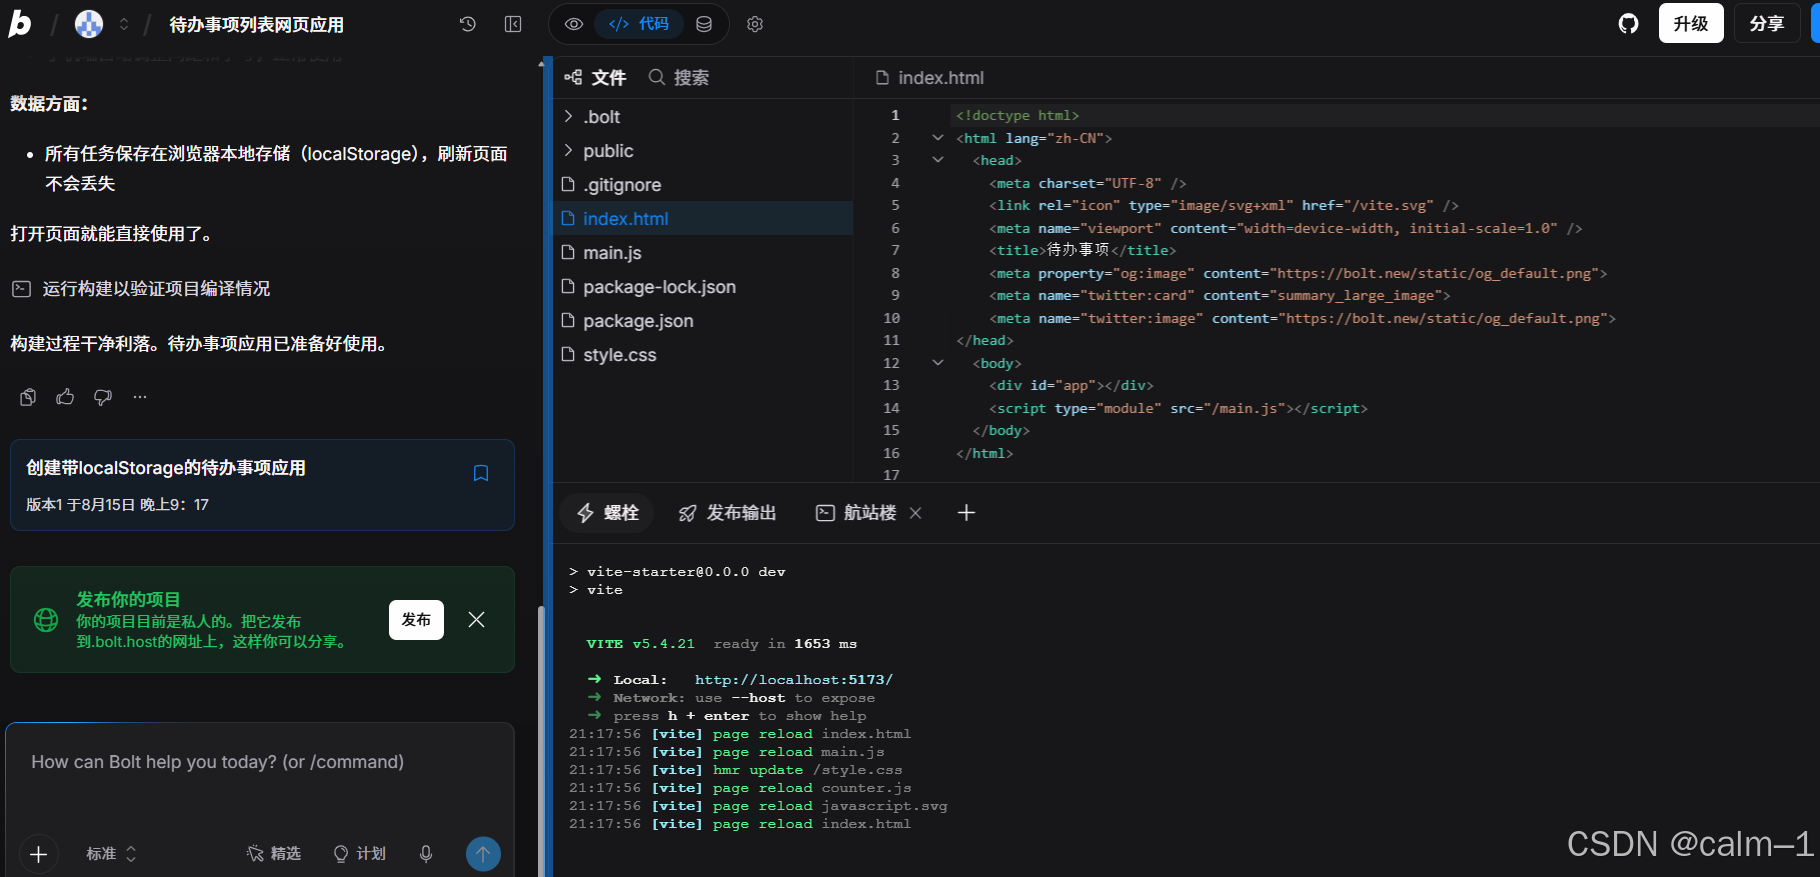Dismiss the publish project banner

[477, 620]
